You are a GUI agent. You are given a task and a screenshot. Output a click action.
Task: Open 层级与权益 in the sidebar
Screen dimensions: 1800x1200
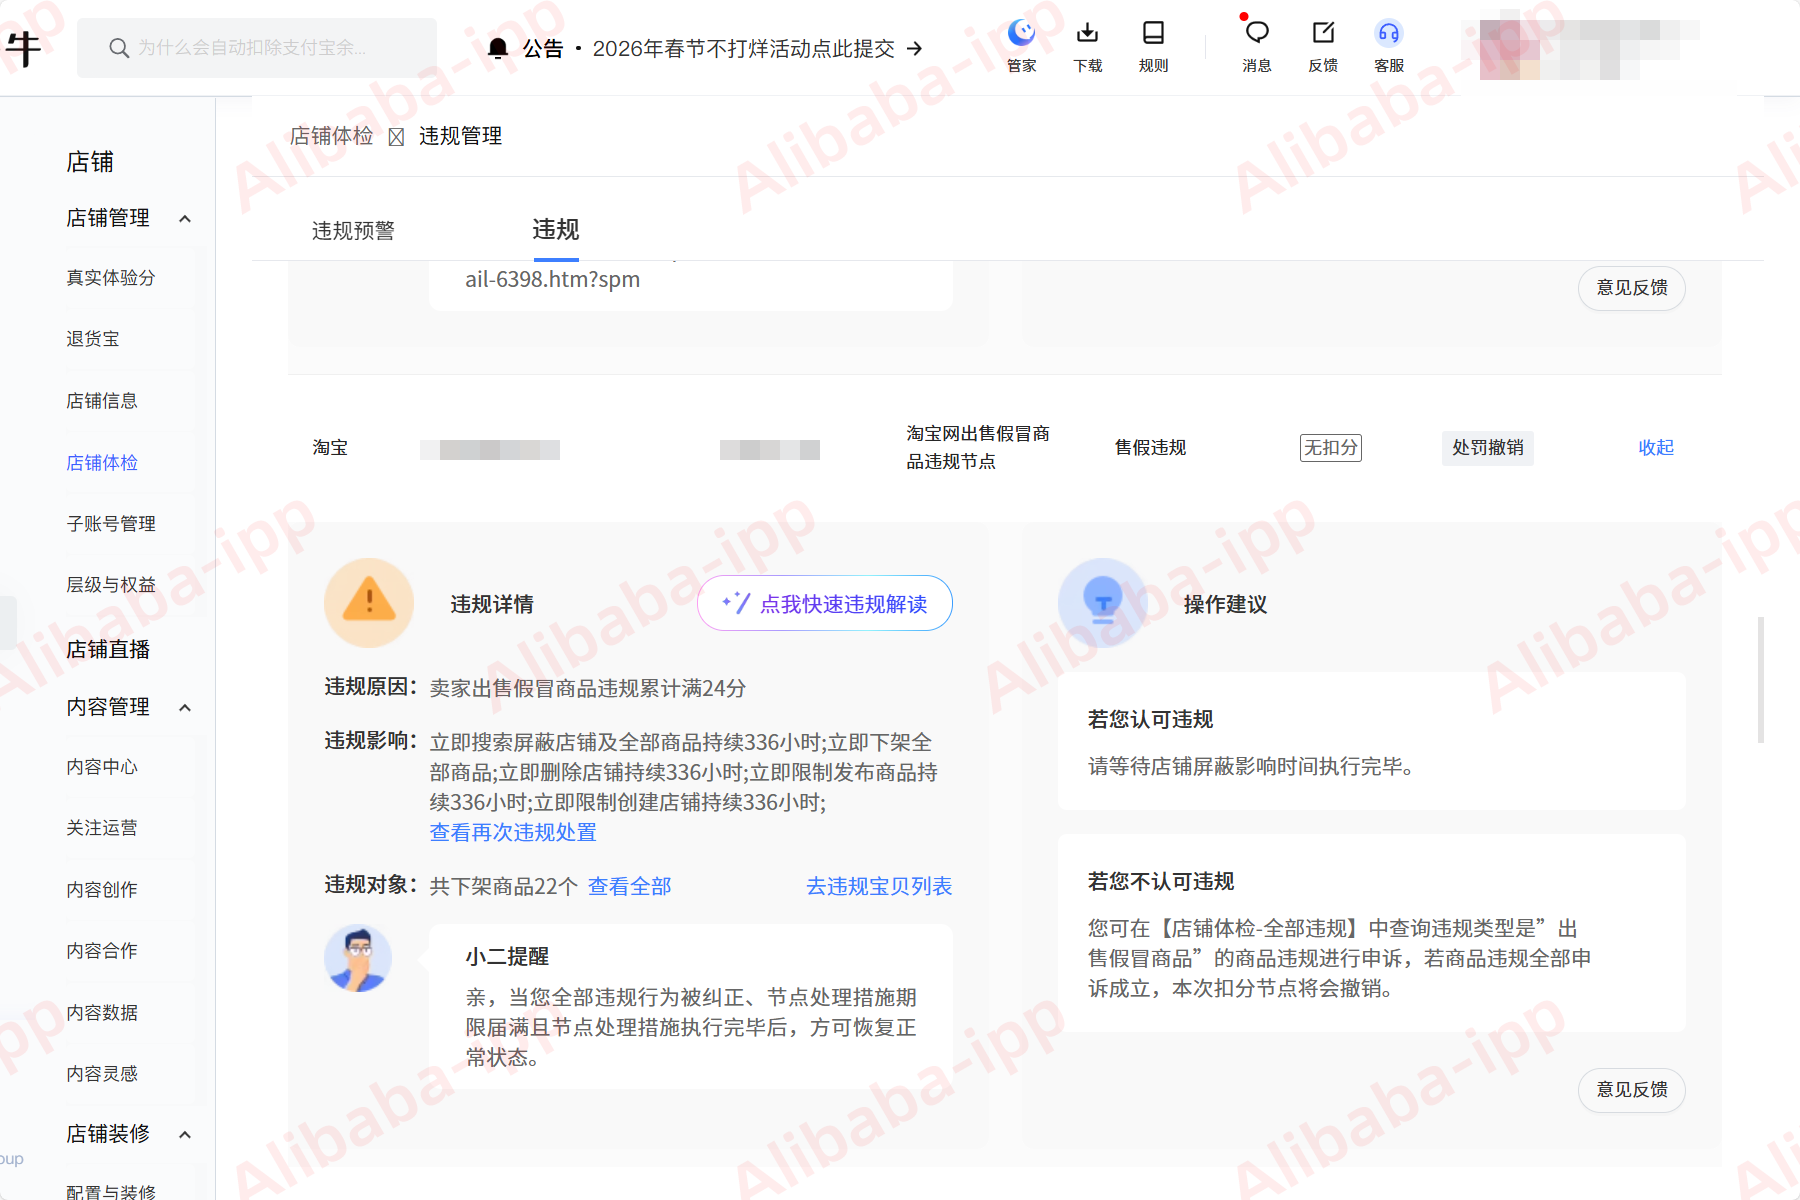[x=111, y=585]
